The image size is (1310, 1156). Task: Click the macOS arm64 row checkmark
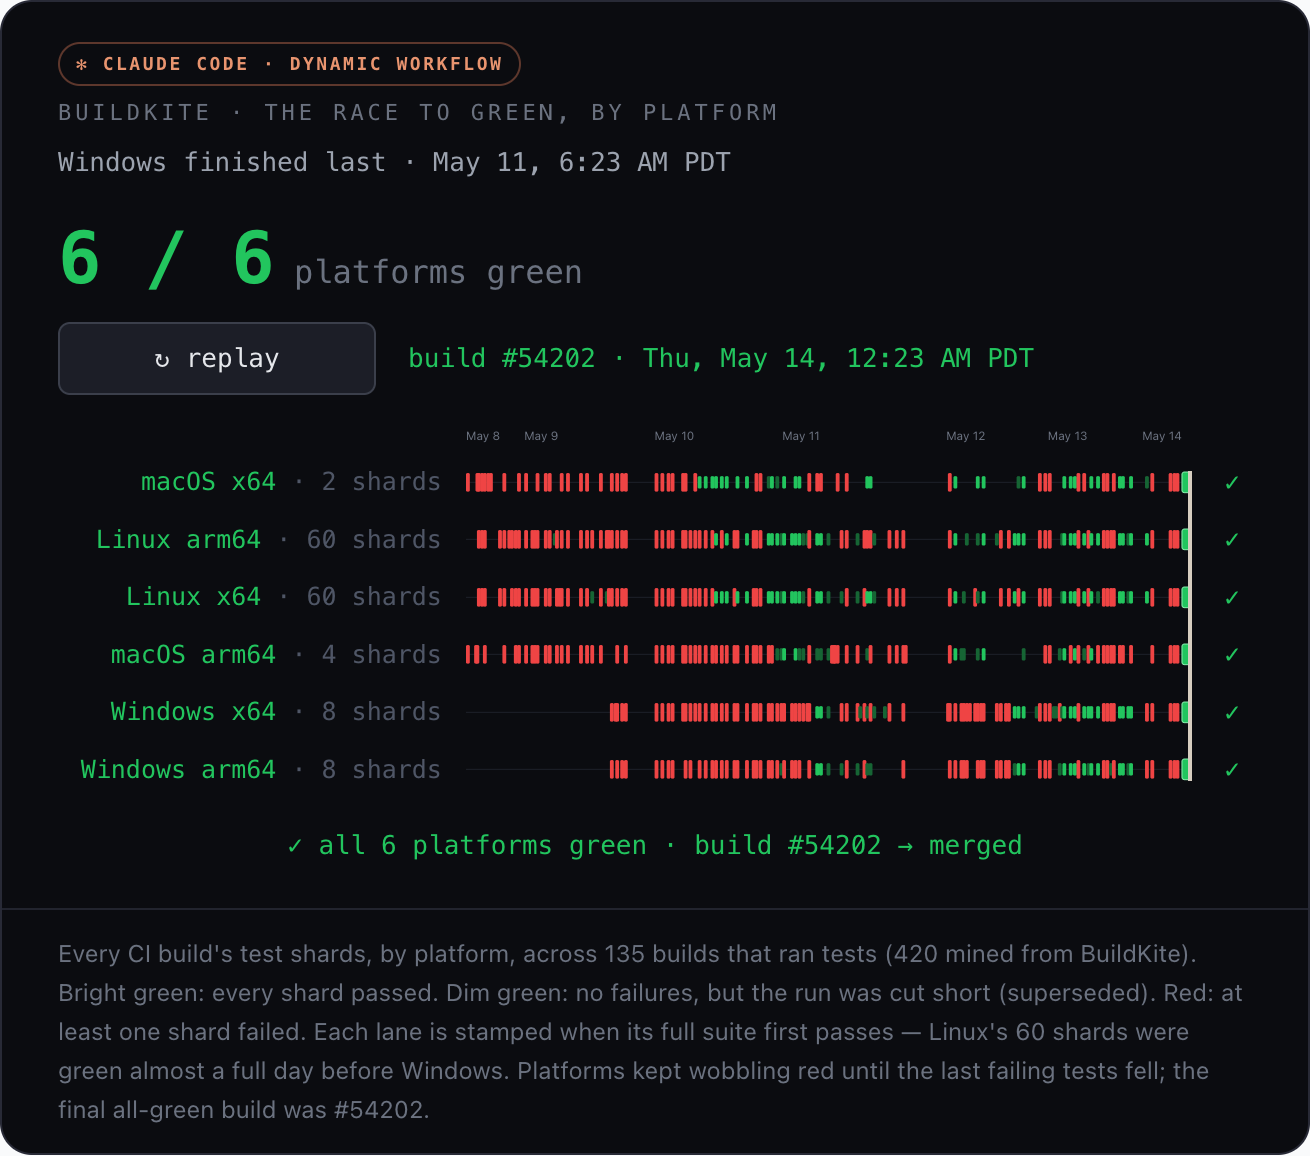[x=1231, y=655]
